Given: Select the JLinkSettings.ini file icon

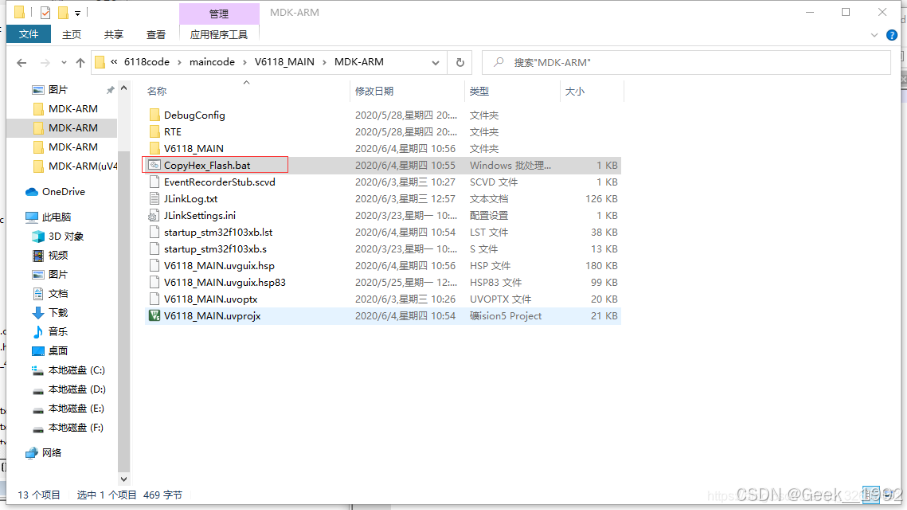Looking at the screenshot, I should click(x=154, y=216).
